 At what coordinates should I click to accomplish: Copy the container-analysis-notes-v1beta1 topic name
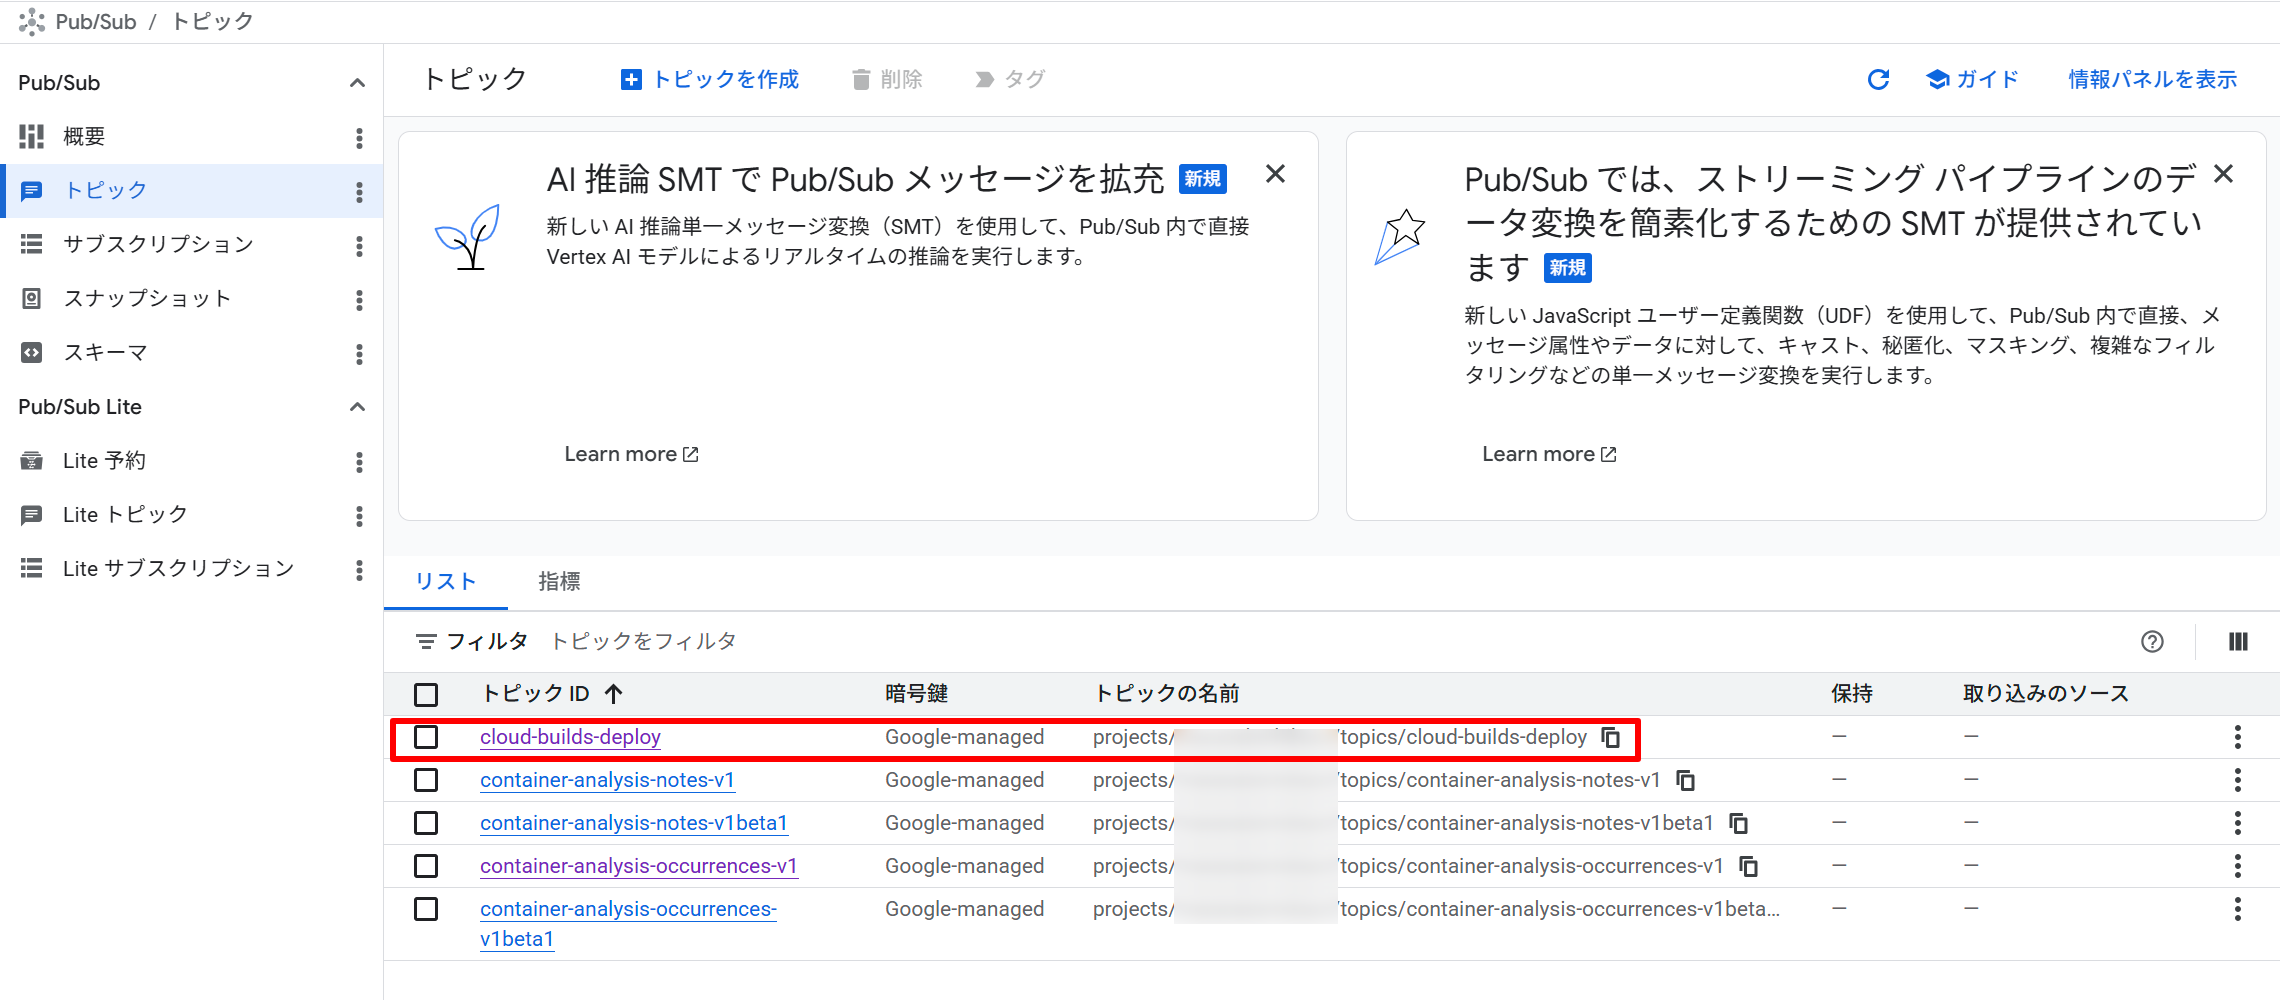(x=1739, y=824)
